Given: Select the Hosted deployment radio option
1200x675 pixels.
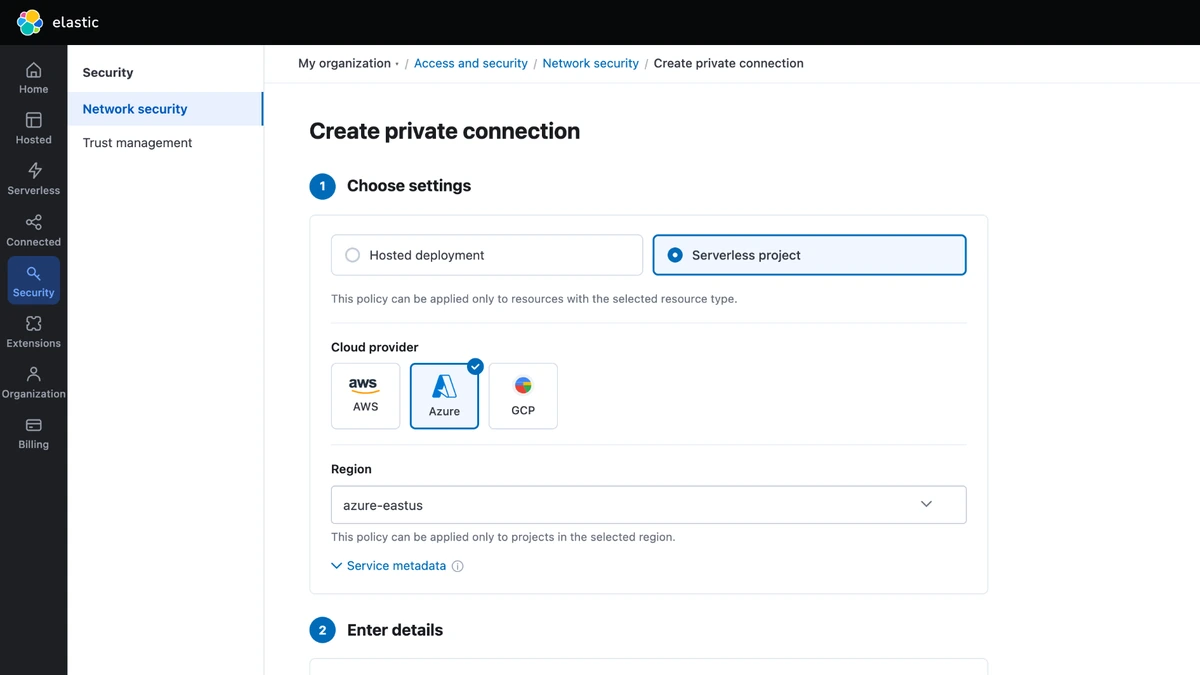Looking at the screenshot, I should click(487, 255).
